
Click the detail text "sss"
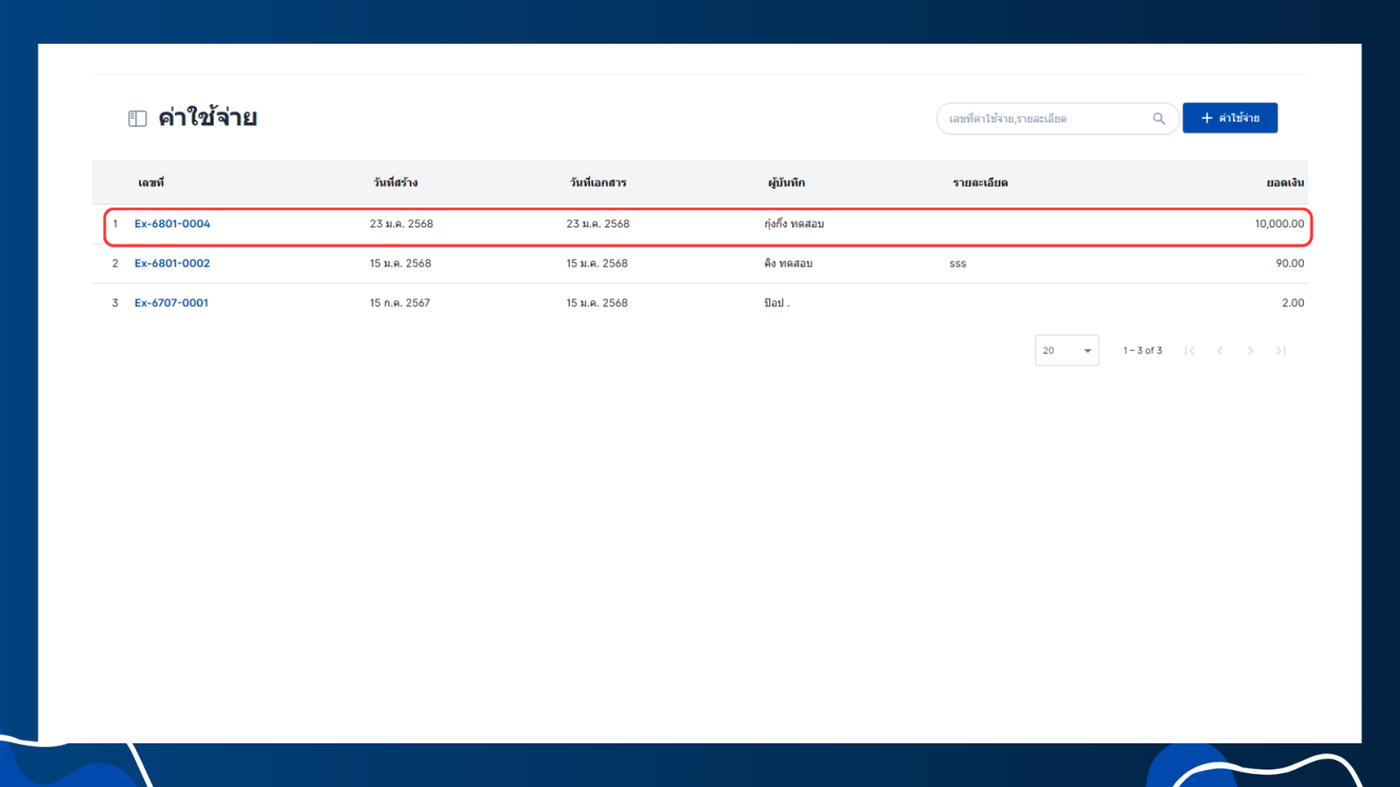(958, 264)
